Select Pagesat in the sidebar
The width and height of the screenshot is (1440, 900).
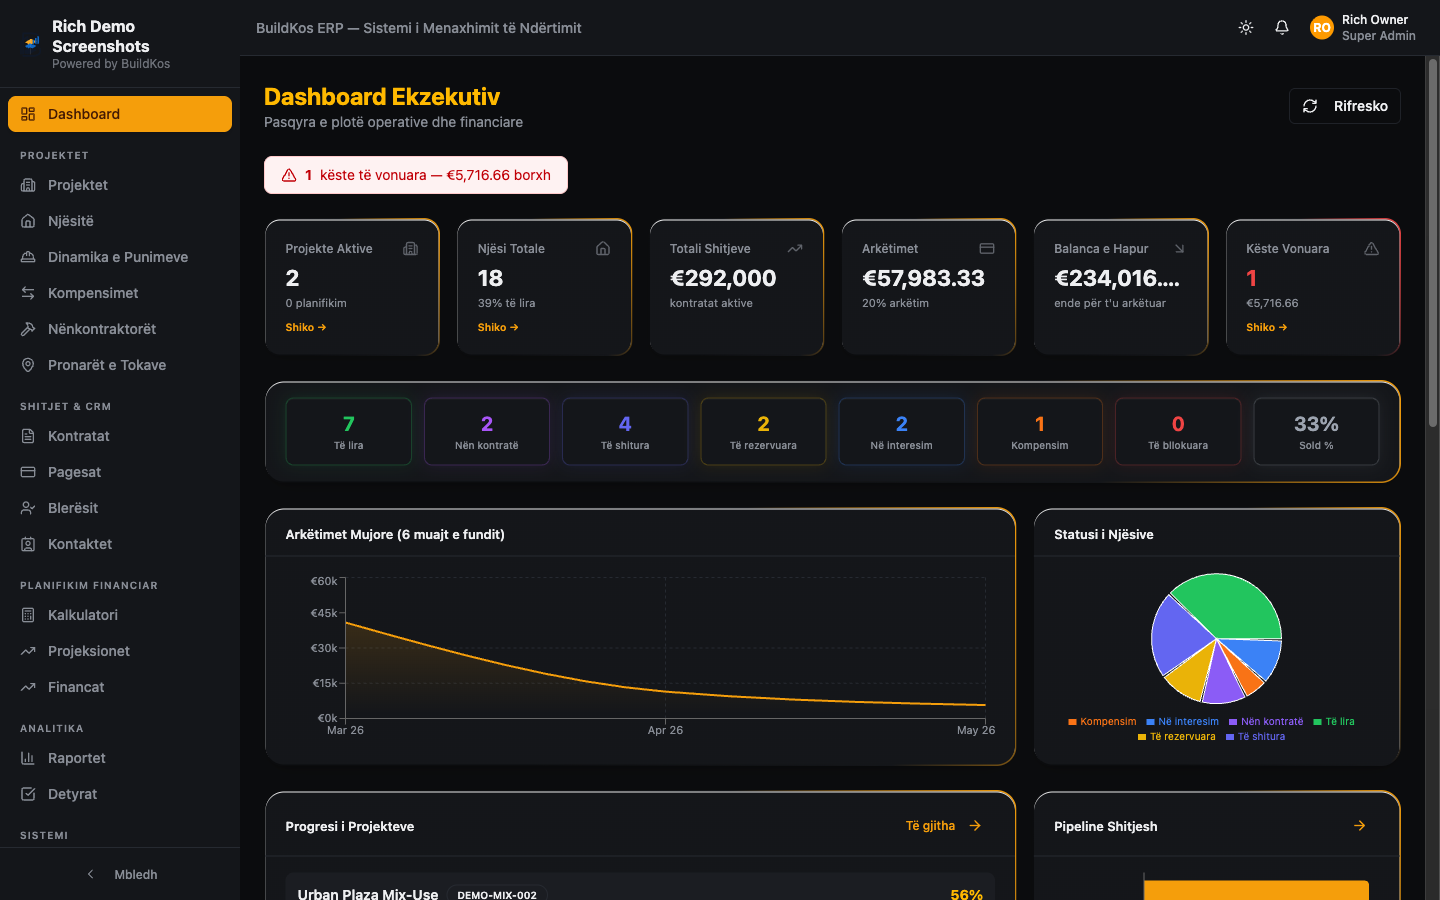(120, 472)
